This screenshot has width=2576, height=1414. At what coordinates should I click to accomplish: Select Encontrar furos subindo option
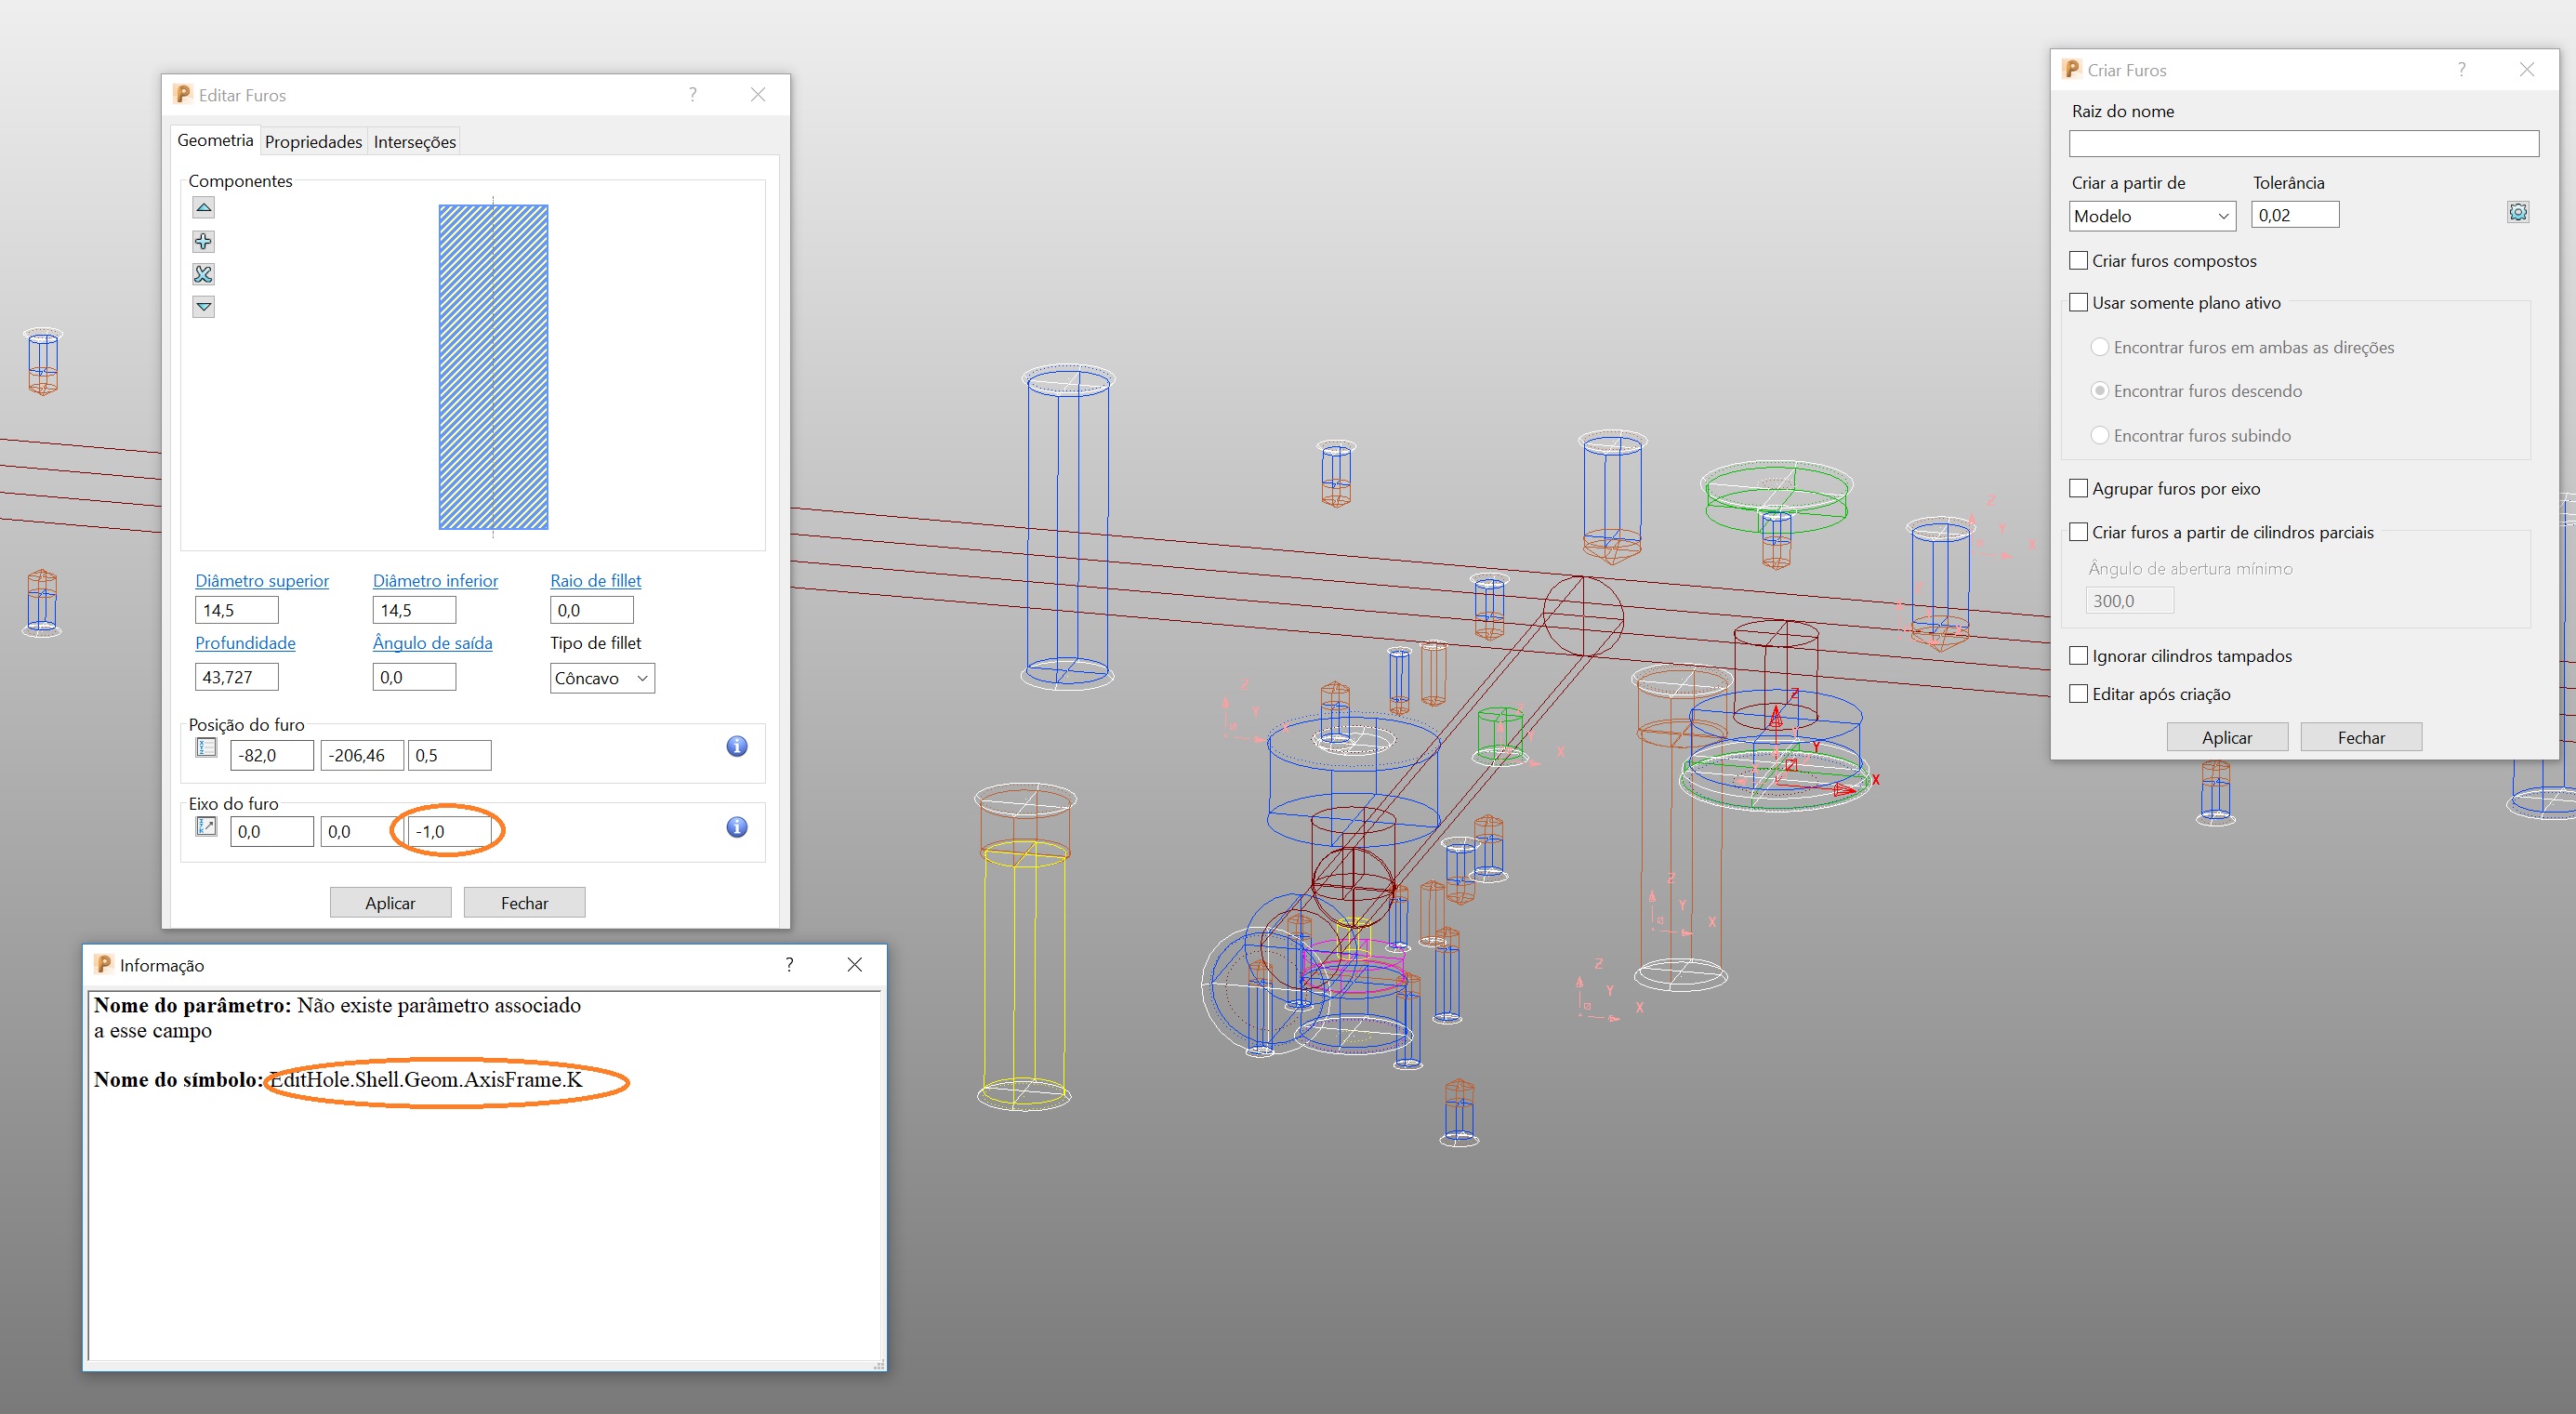pyautogui.click(x=2100, y=435)
